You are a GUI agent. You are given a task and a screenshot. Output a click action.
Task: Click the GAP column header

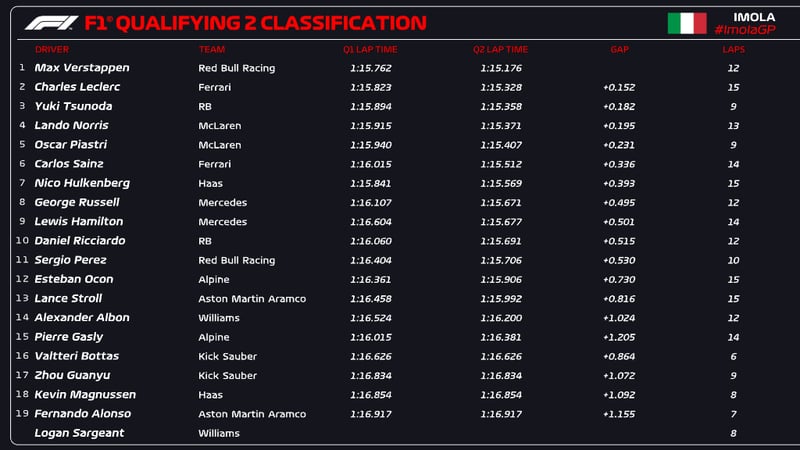click(x=619, y=49)
